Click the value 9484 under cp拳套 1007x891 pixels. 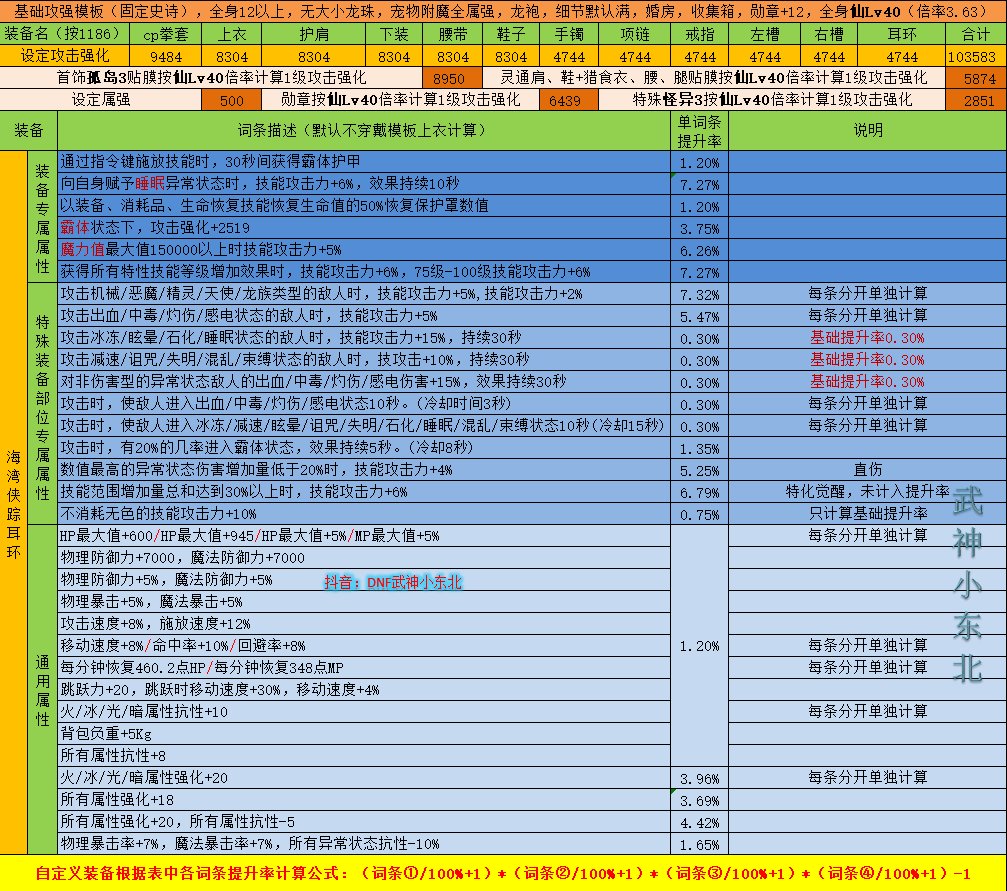coord(165,57)
